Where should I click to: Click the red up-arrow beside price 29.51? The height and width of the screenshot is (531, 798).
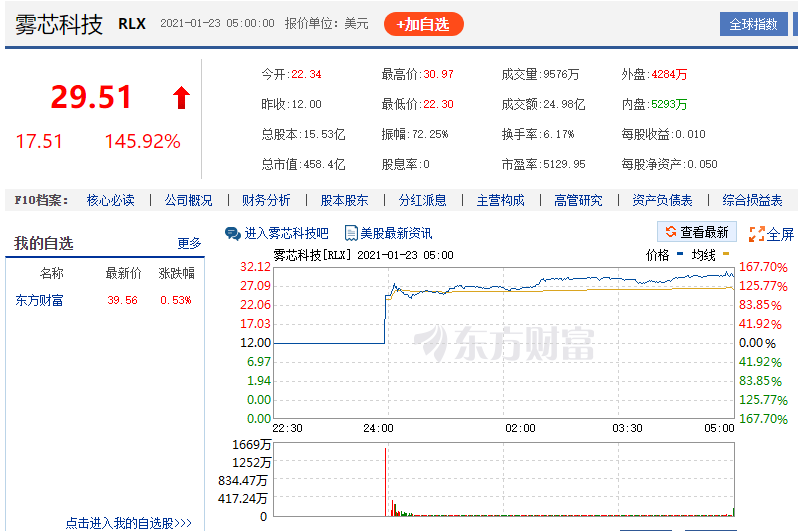click(x=181, y=97)
